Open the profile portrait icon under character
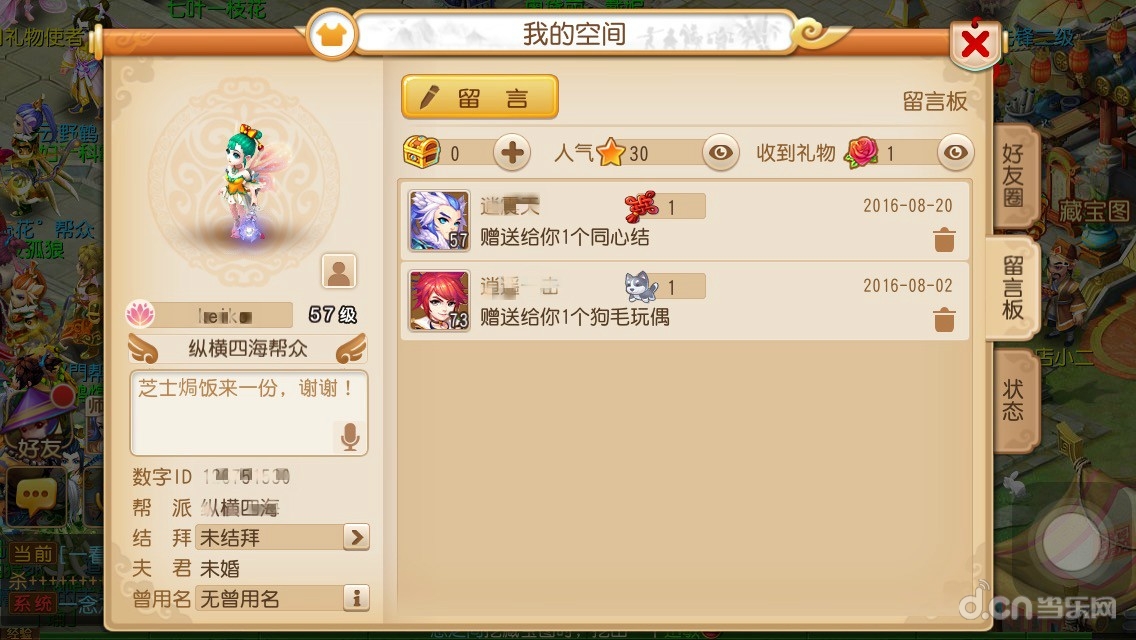This screenshot has width=1136, height=640. click(338, 272)
